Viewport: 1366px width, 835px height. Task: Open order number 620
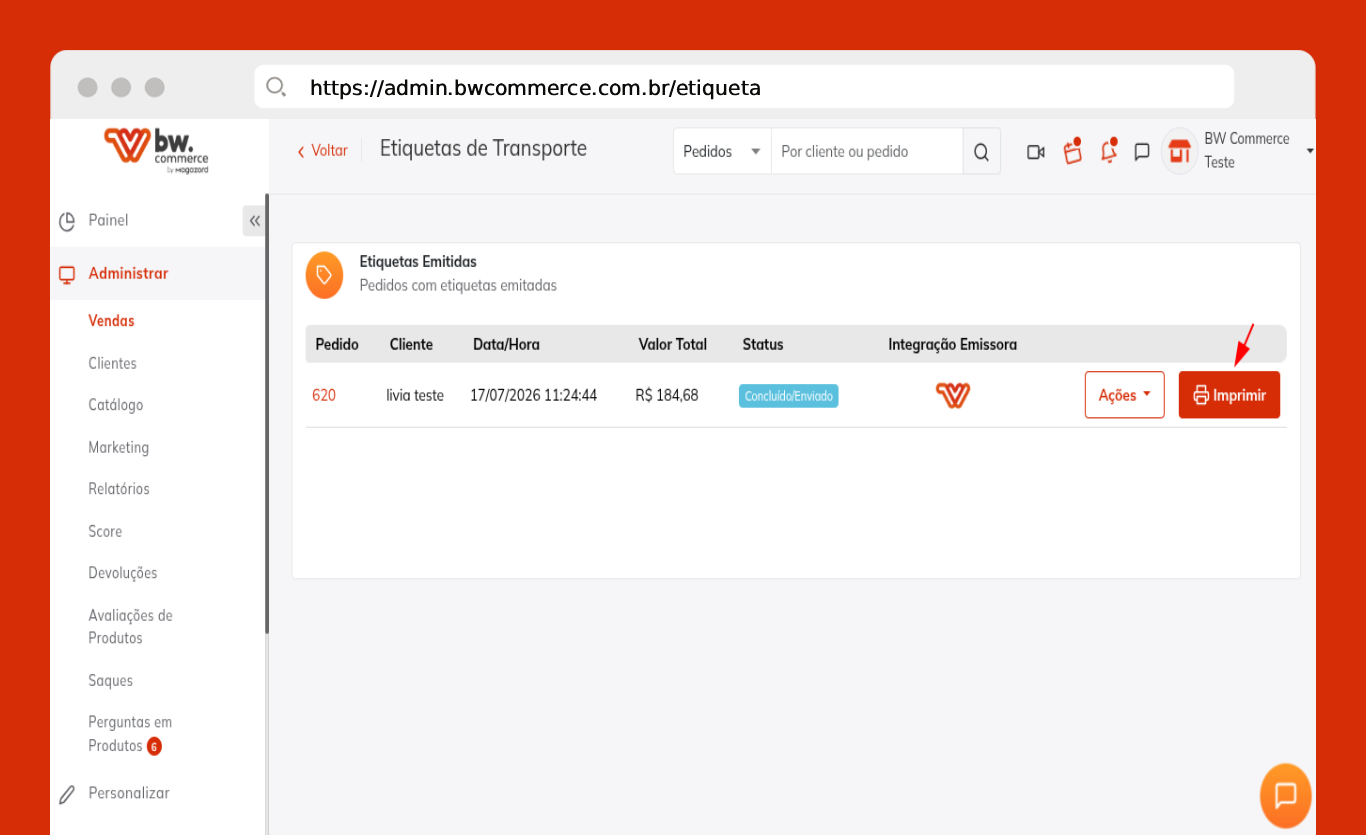324,395
